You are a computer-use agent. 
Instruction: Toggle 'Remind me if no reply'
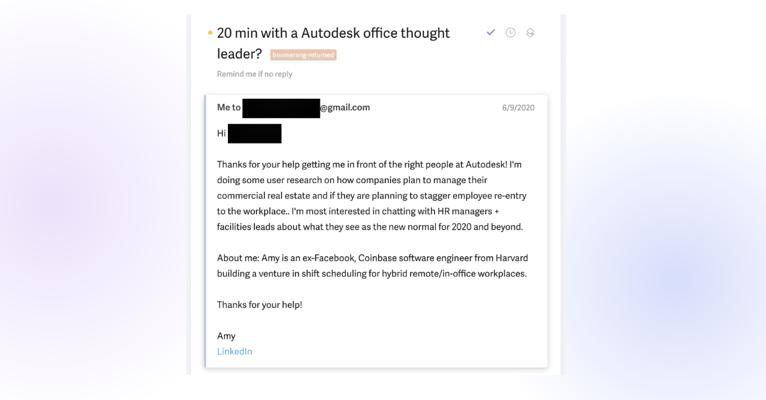(x=254, y=74)
